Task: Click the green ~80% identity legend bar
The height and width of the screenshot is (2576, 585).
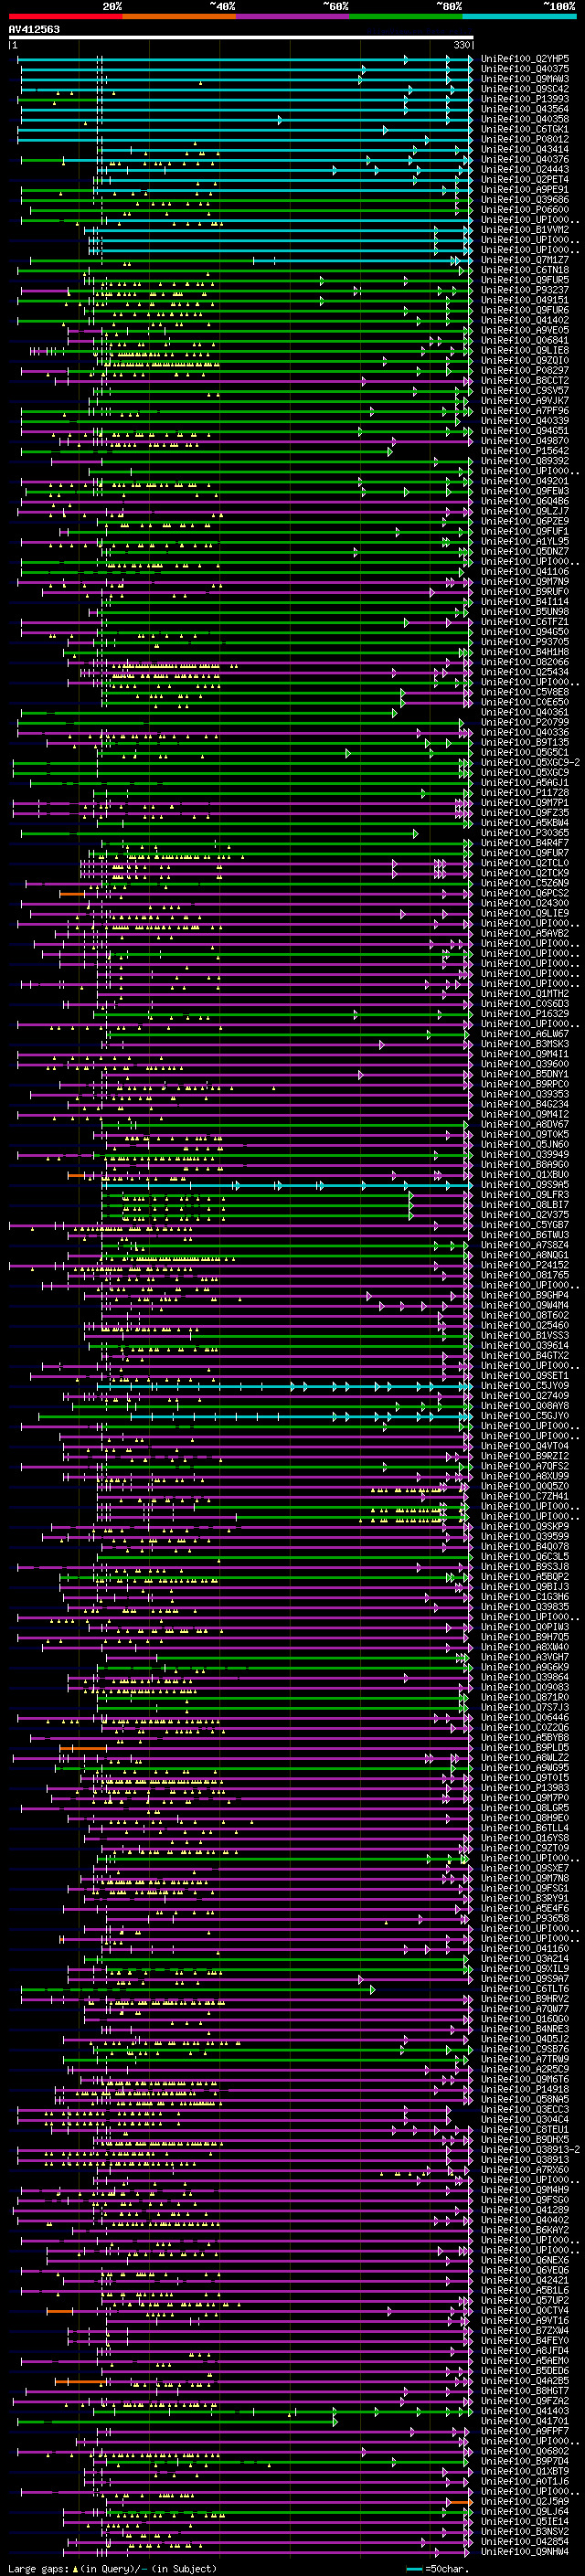Action: pos(406,16)
